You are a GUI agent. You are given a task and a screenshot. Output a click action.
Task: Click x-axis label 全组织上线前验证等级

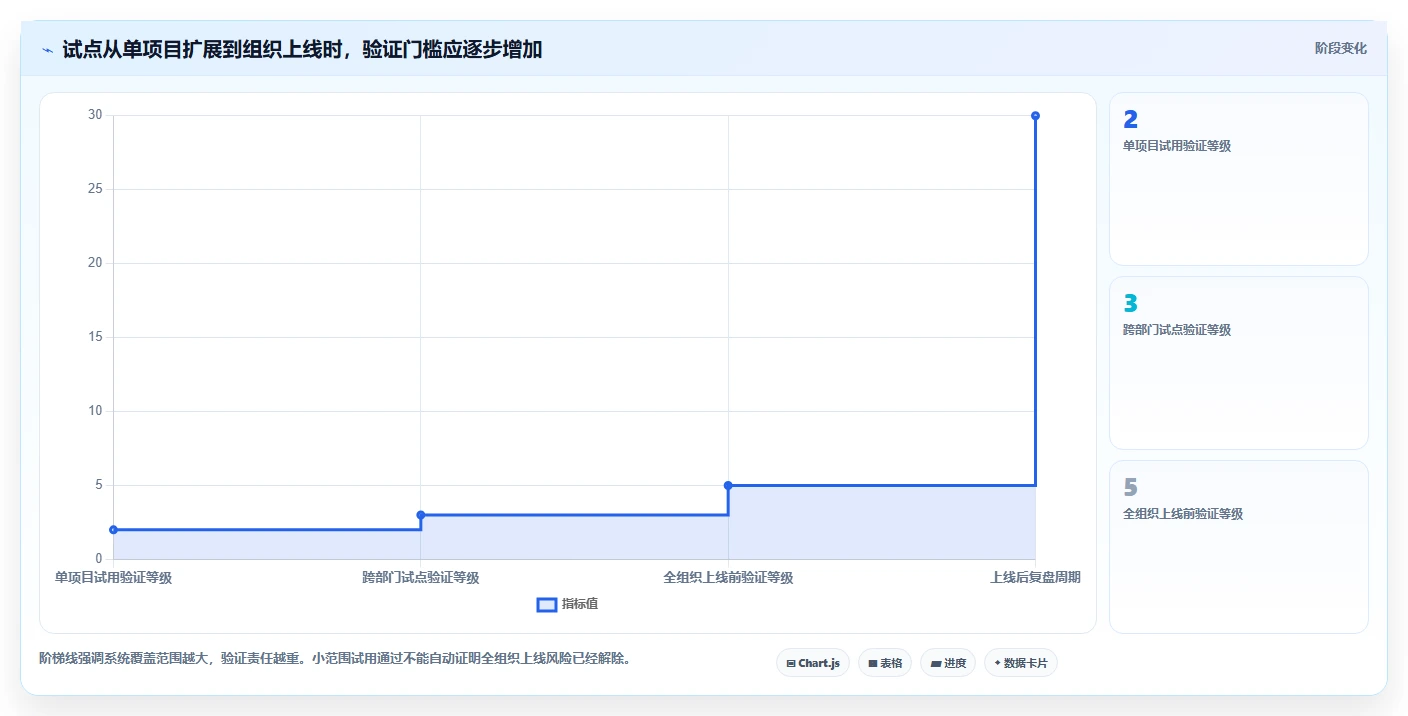tap(728, 577)
